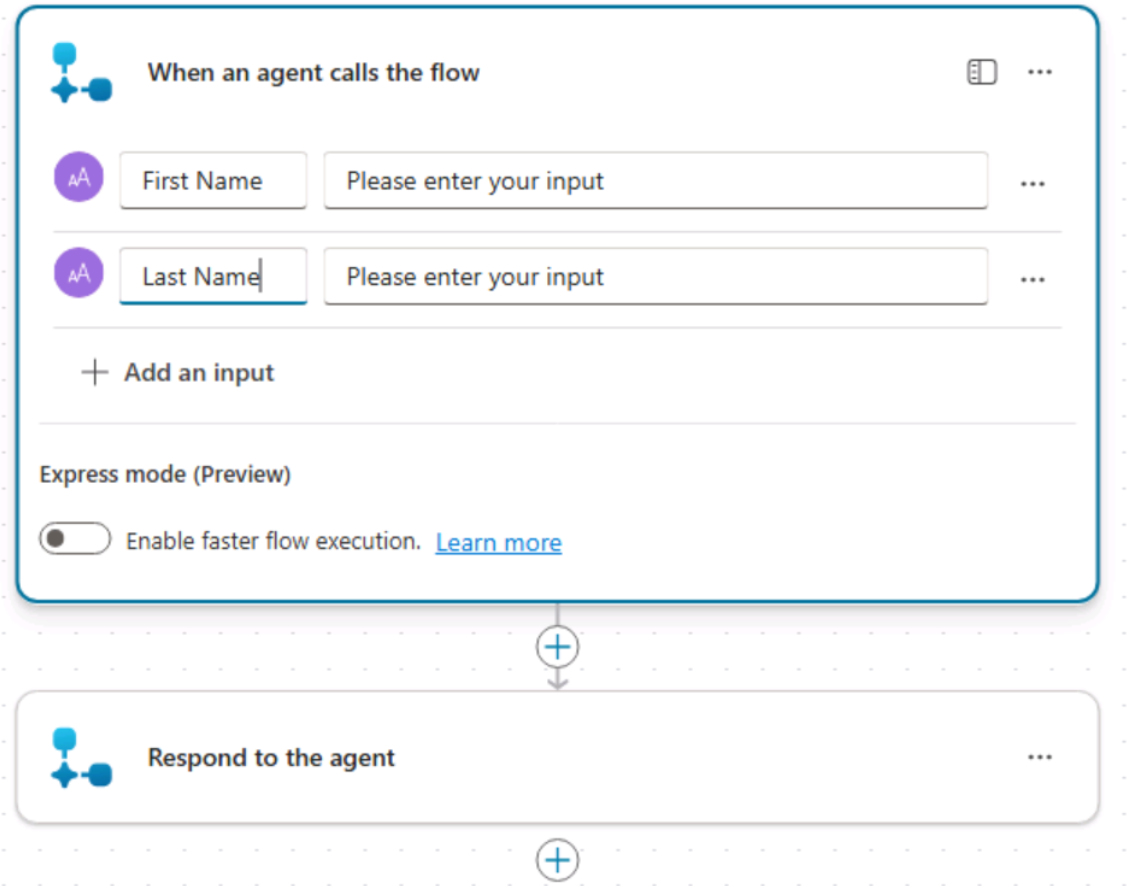Click the text type icon beside Last Name
Viewport: 1135px width, 886px height.
point(79,274)
